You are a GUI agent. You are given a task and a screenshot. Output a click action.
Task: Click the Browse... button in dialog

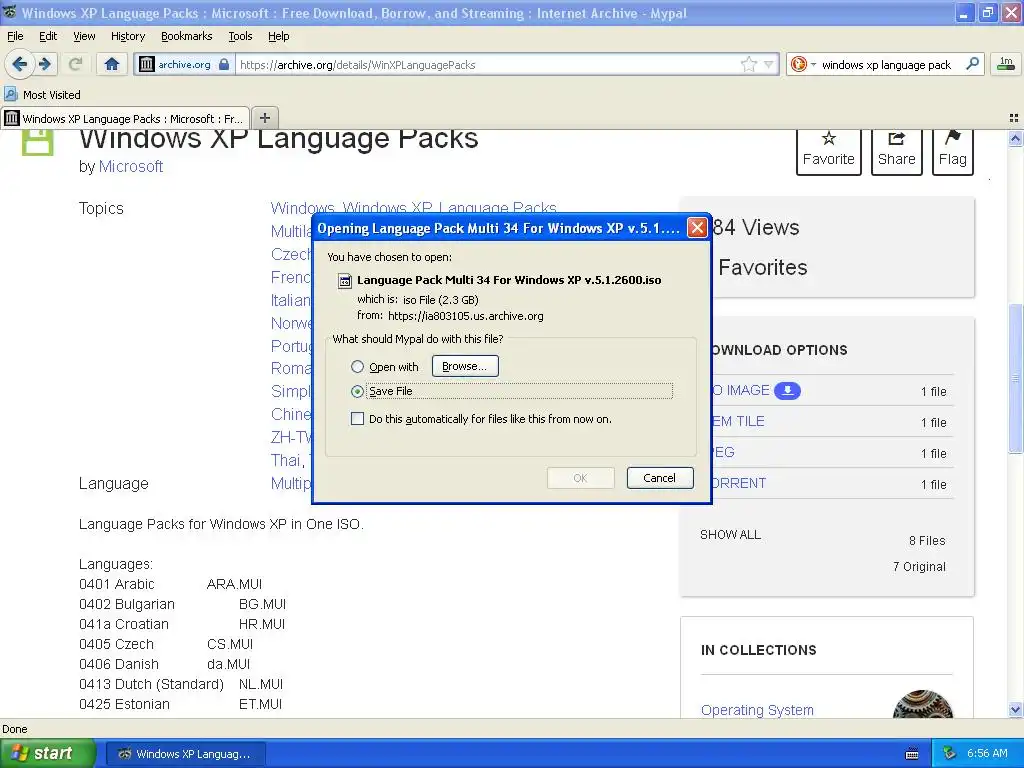pyautogui.click(x=465, y=366)
